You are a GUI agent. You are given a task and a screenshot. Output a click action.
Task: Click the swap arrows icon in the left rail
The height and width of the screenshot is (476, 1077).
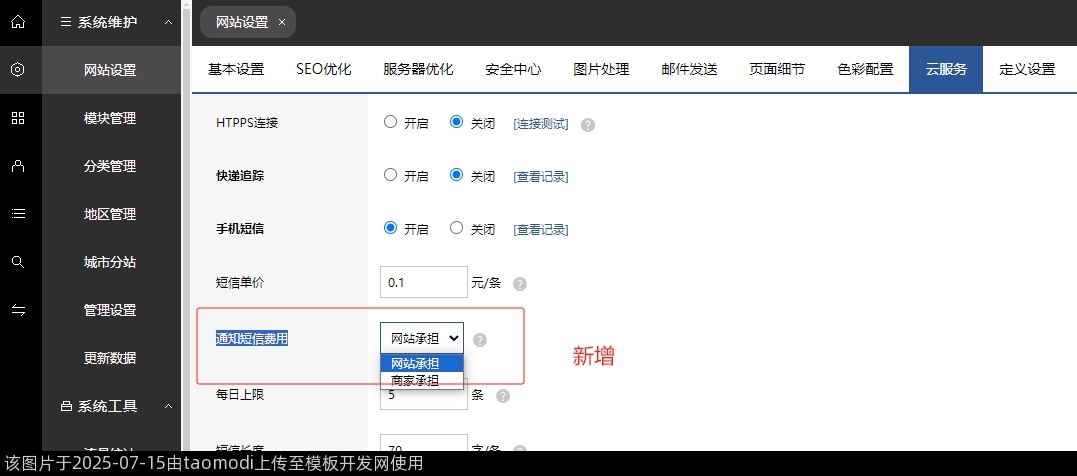pos(17,310)
